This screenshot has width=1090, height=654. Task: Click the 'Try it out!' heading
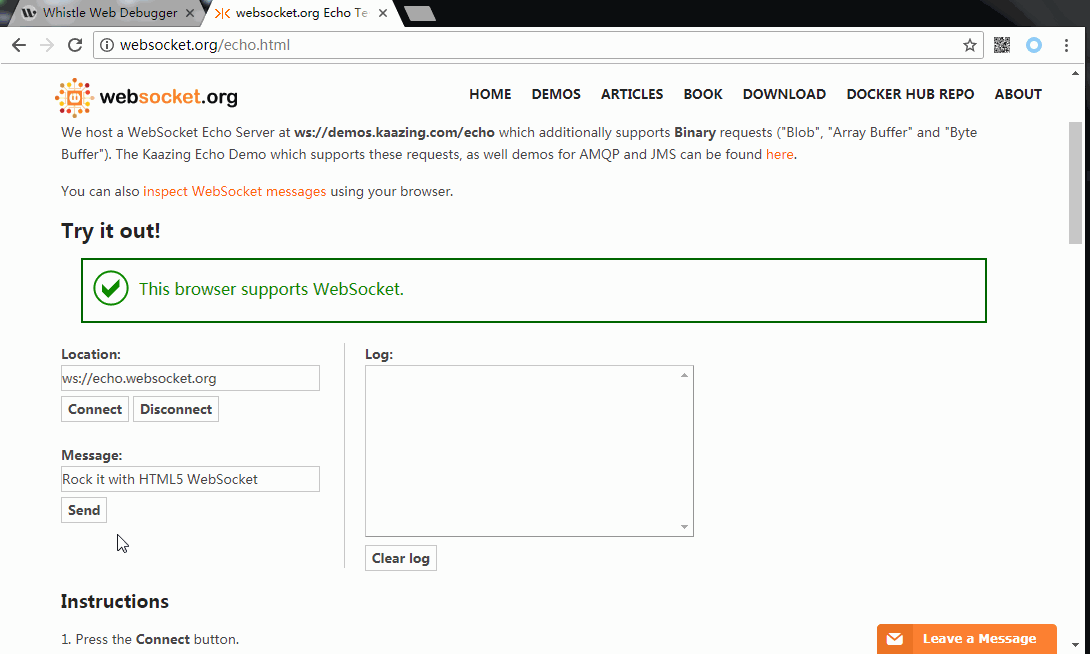click(x=111, y=231)
